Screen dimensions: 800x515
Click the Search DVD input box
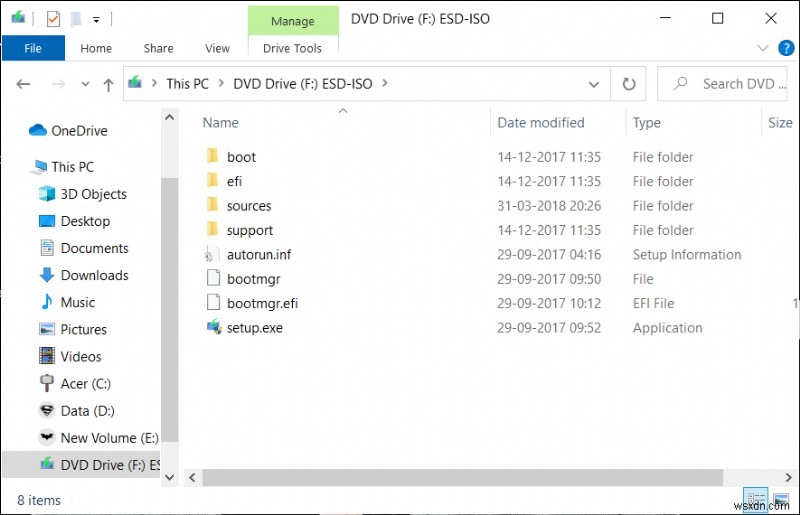(x=722, y=84)
